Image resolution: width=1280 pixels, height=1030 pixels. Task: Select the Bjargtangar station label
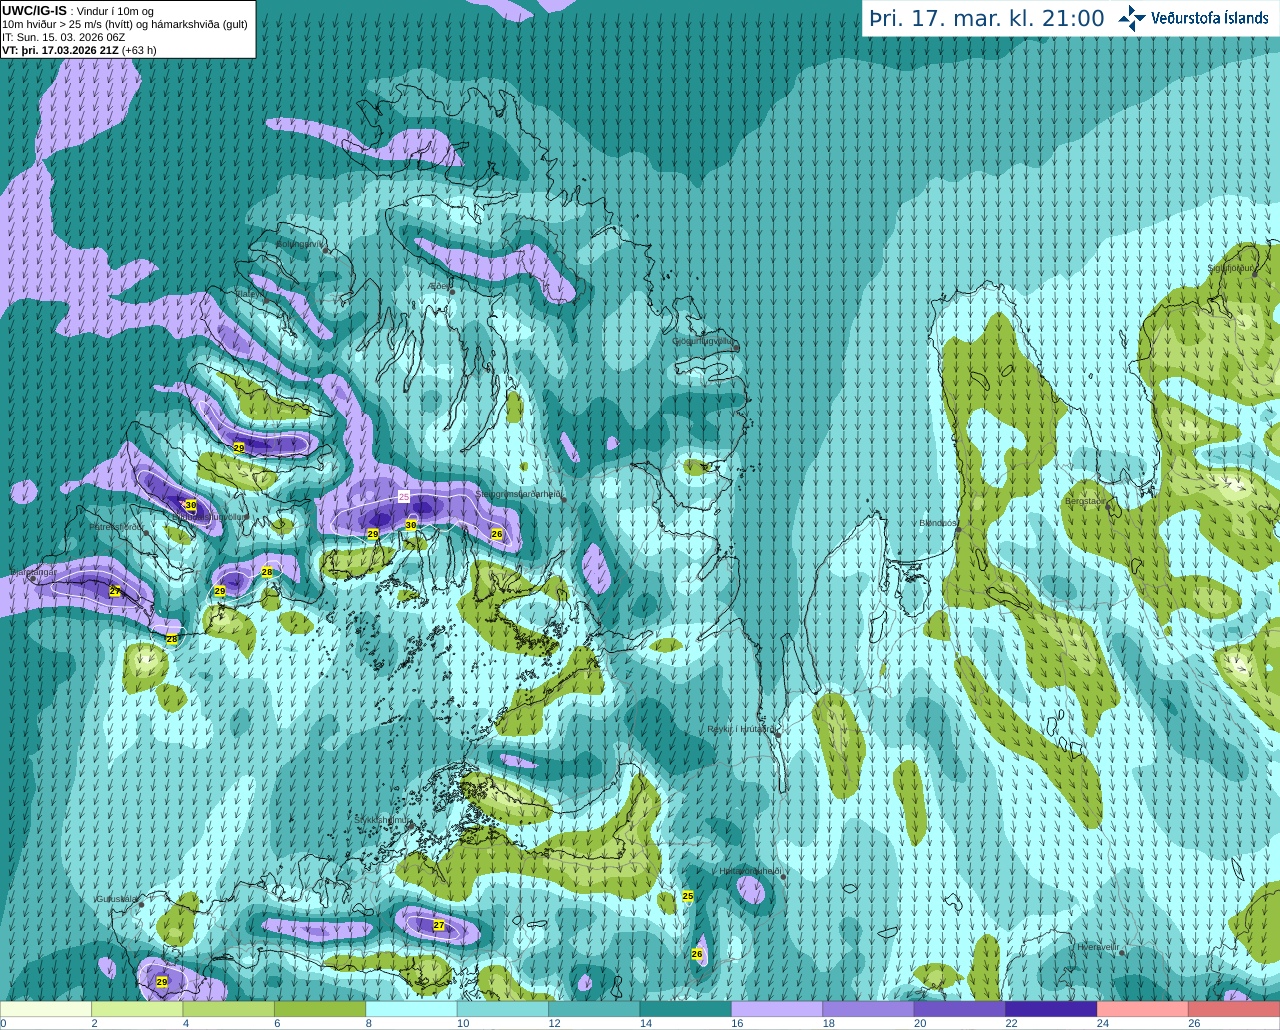point(33,572)
